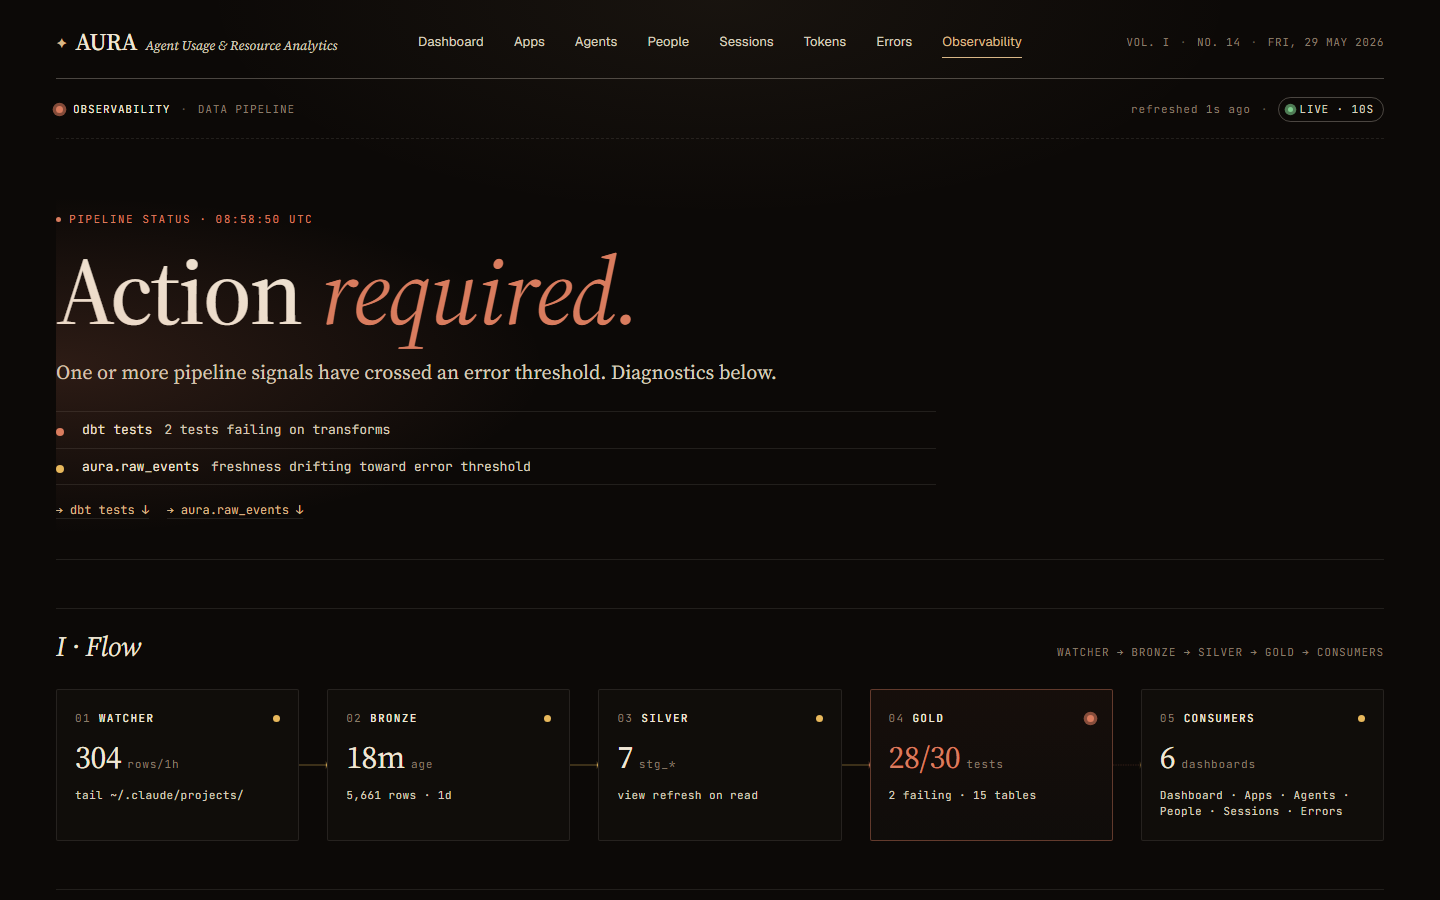Open the Dashboard nav tab
Screen dimensions: 1440x900
click(451, 42)
